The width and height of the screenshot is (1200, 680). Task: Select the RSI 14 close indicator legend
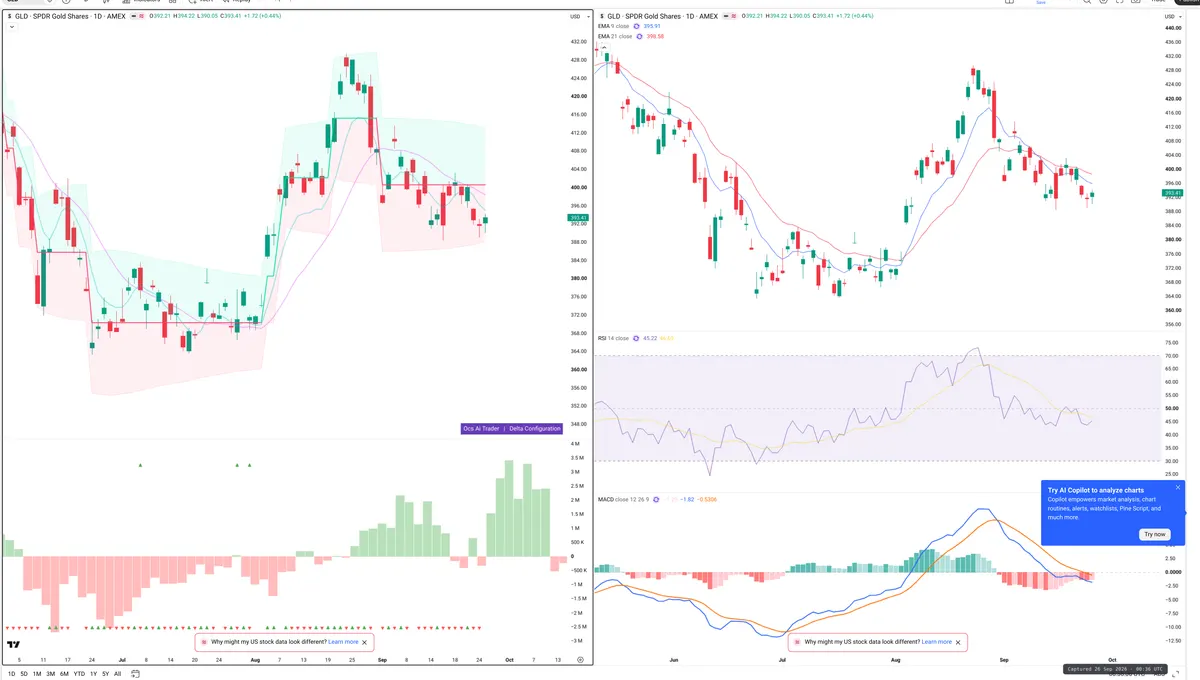pos(613,338)
